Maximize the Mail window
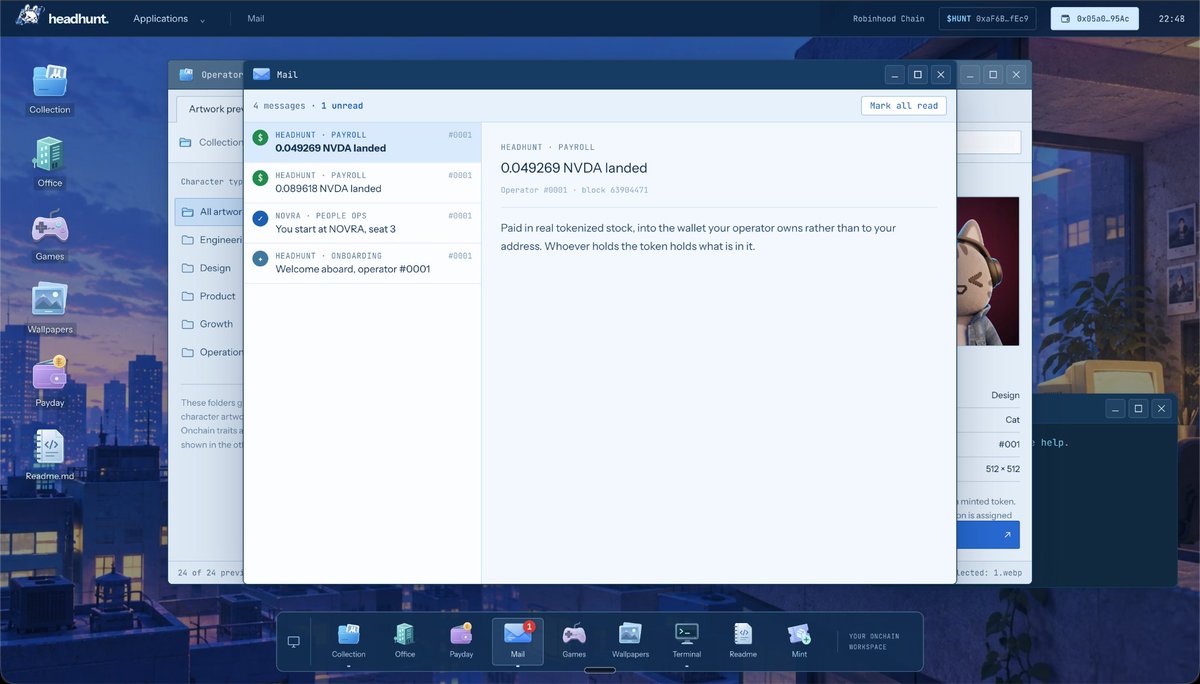The image size is (1200, 684). pyautogui.click(x=917, y=74)
